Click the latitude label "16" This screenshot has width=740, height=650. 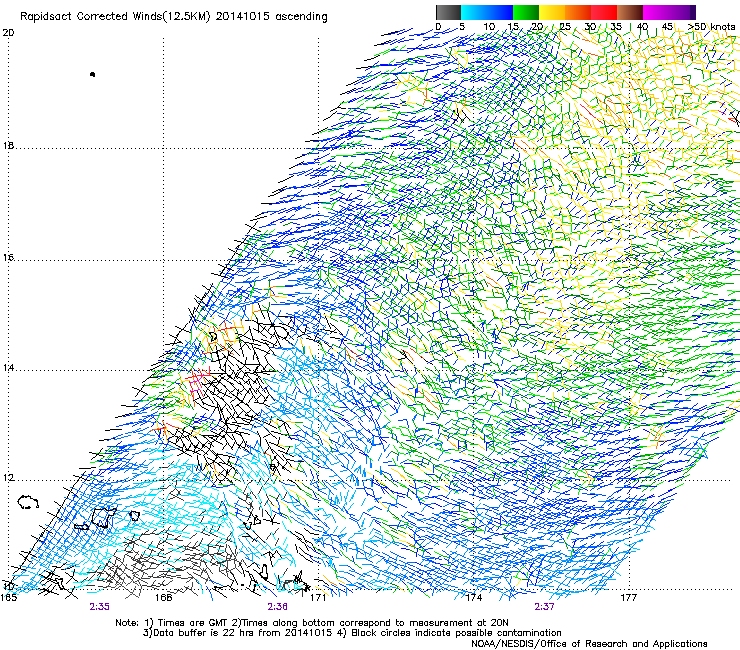[x=8, y=258]
